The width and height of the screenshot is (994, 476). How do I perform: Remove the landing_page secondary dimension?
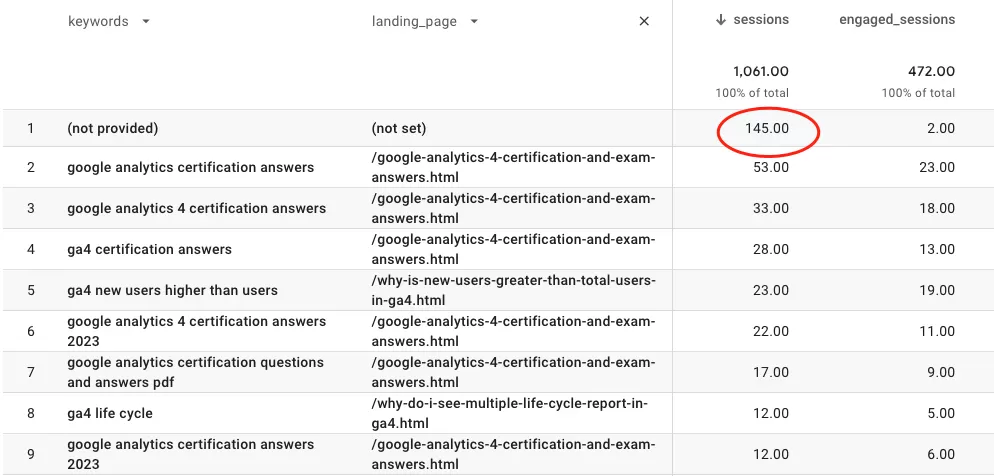(644, 22)
